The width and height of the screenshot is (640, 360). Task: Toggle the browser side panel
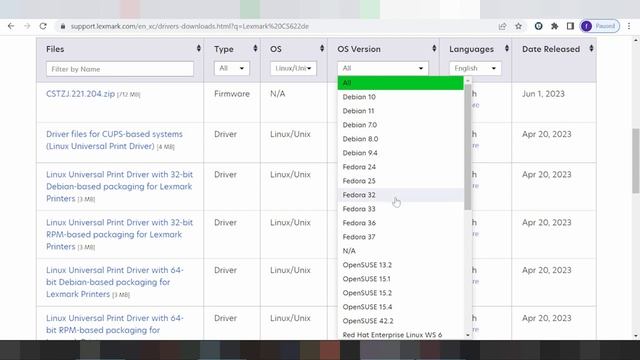click(x=570, y=26)
